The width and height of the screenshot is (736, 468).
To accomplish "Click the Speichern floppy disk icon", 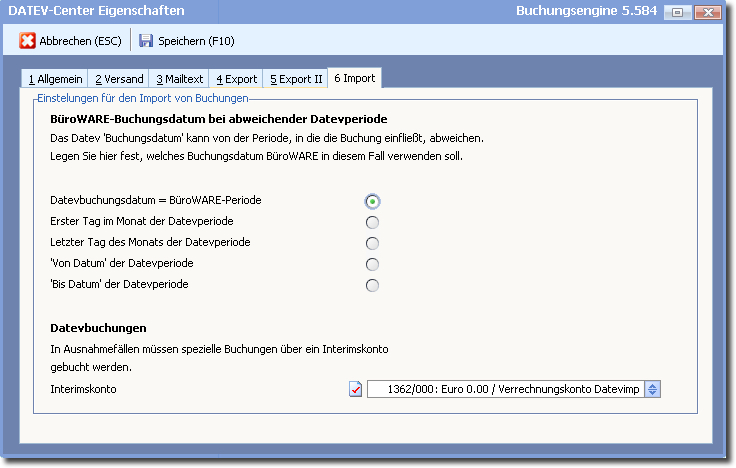I will pos(146,41).
